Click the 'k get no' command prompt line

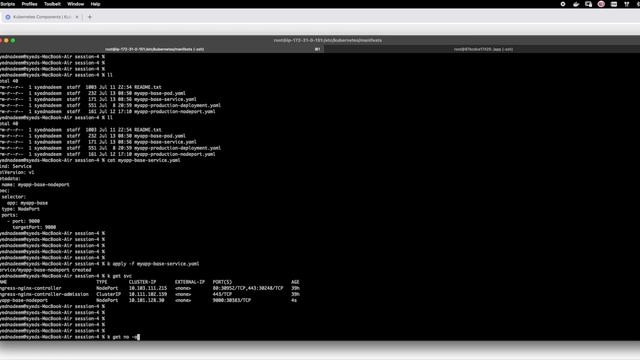pyautogui.click(x=70, y=337)
